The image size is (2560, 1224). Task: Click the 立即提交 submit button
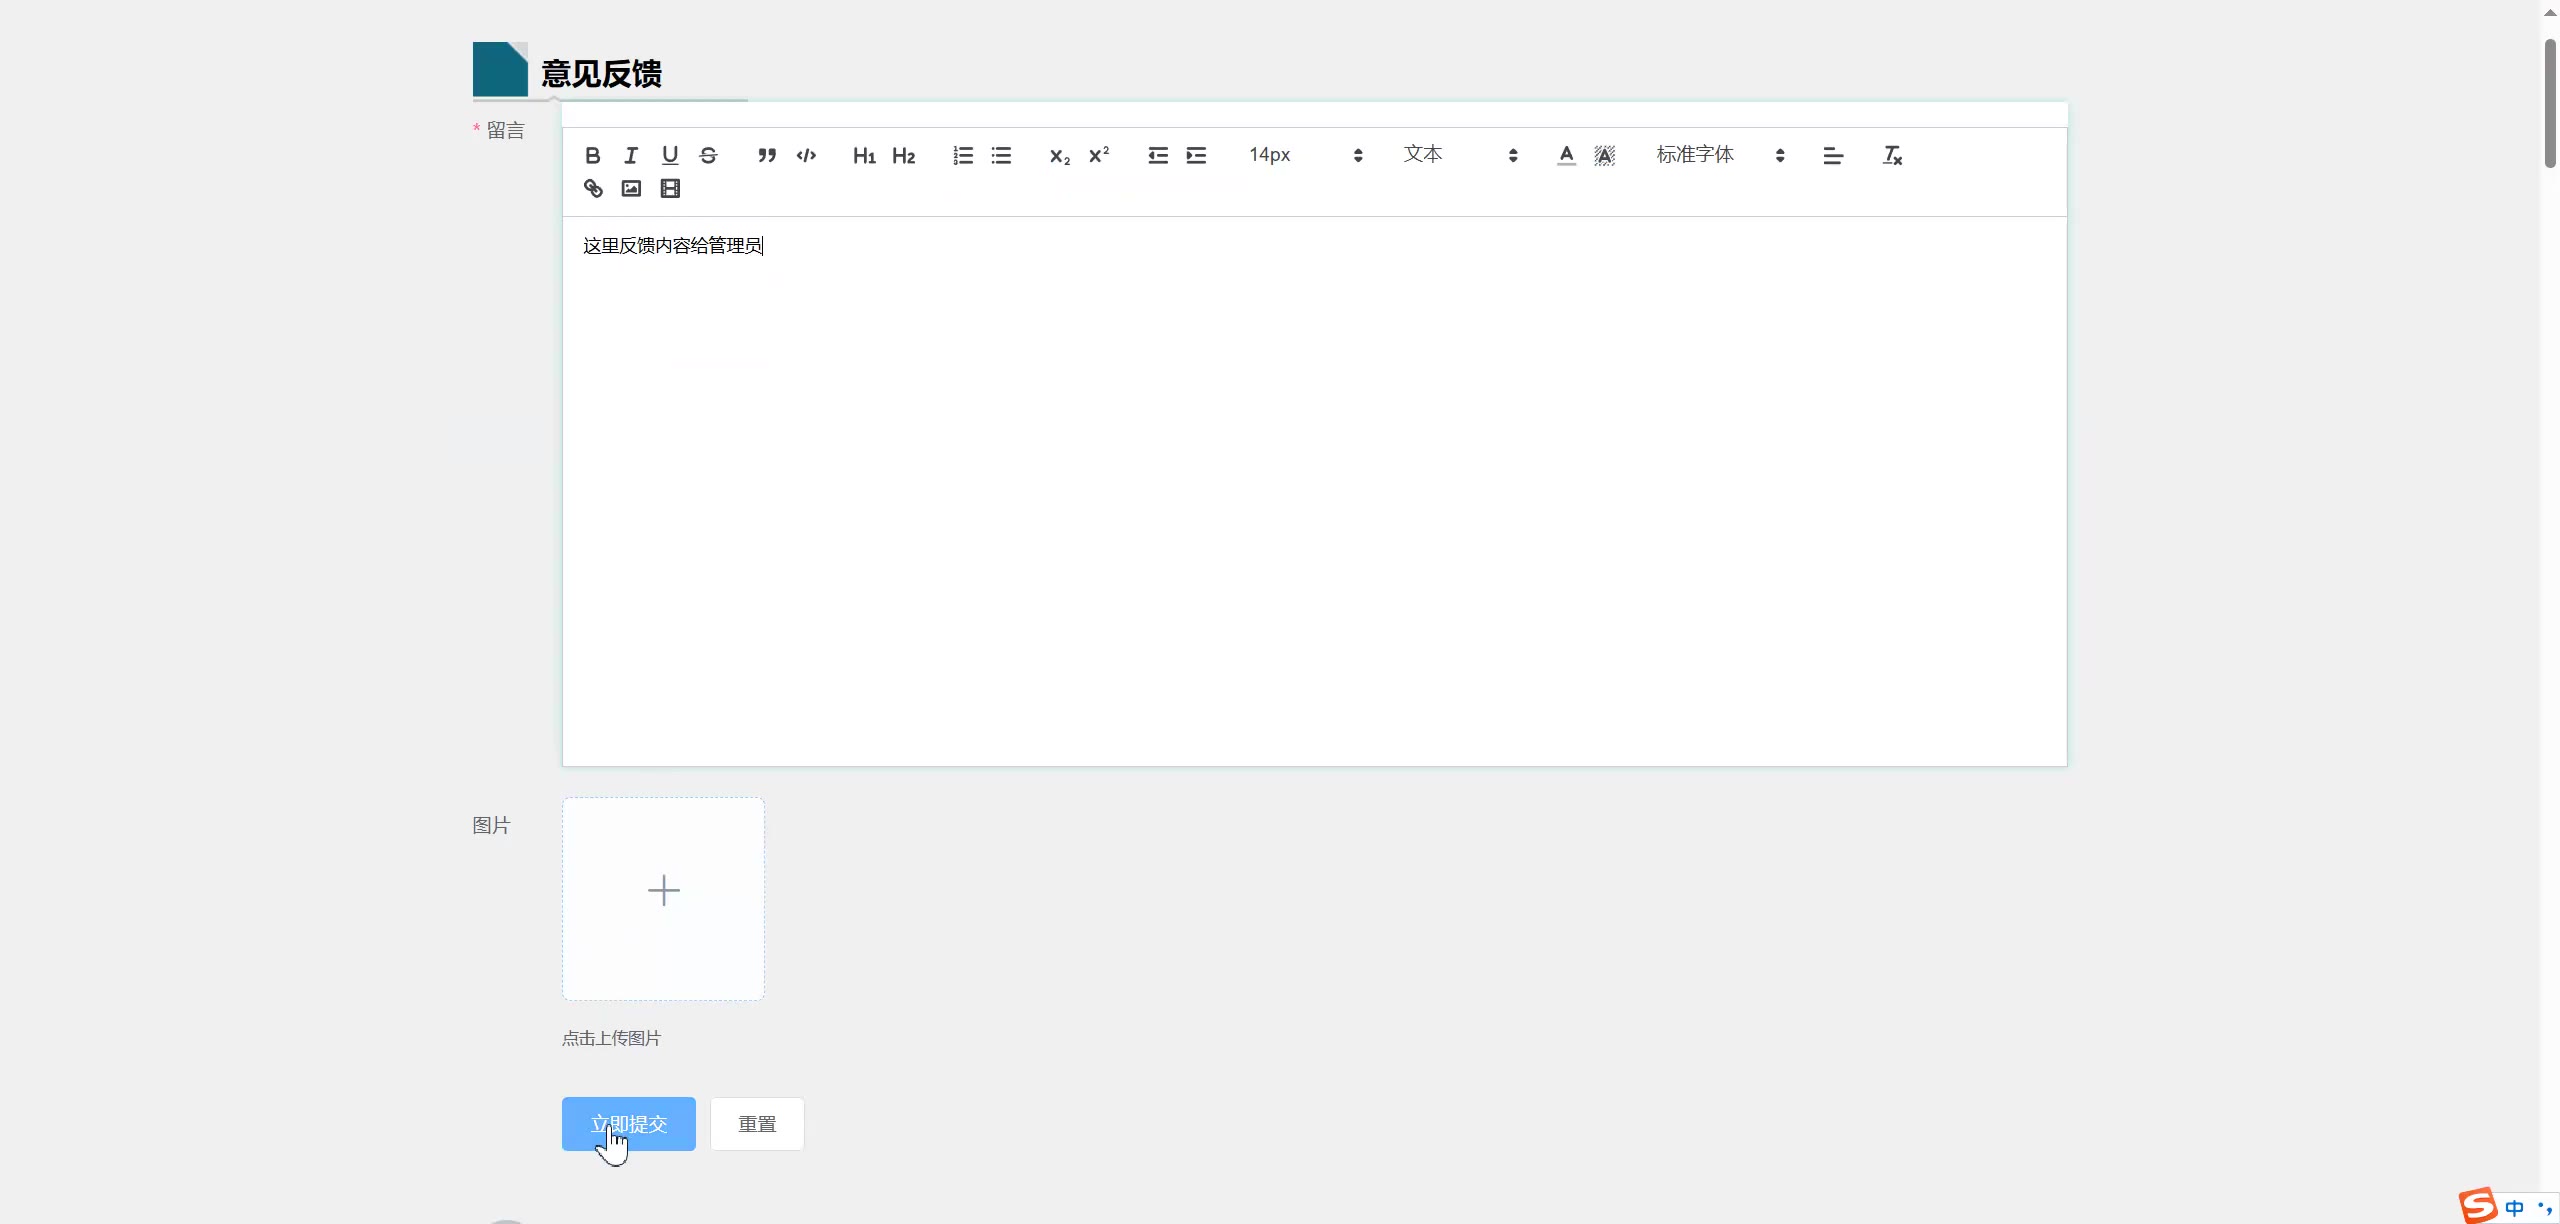click(628, 1124)
